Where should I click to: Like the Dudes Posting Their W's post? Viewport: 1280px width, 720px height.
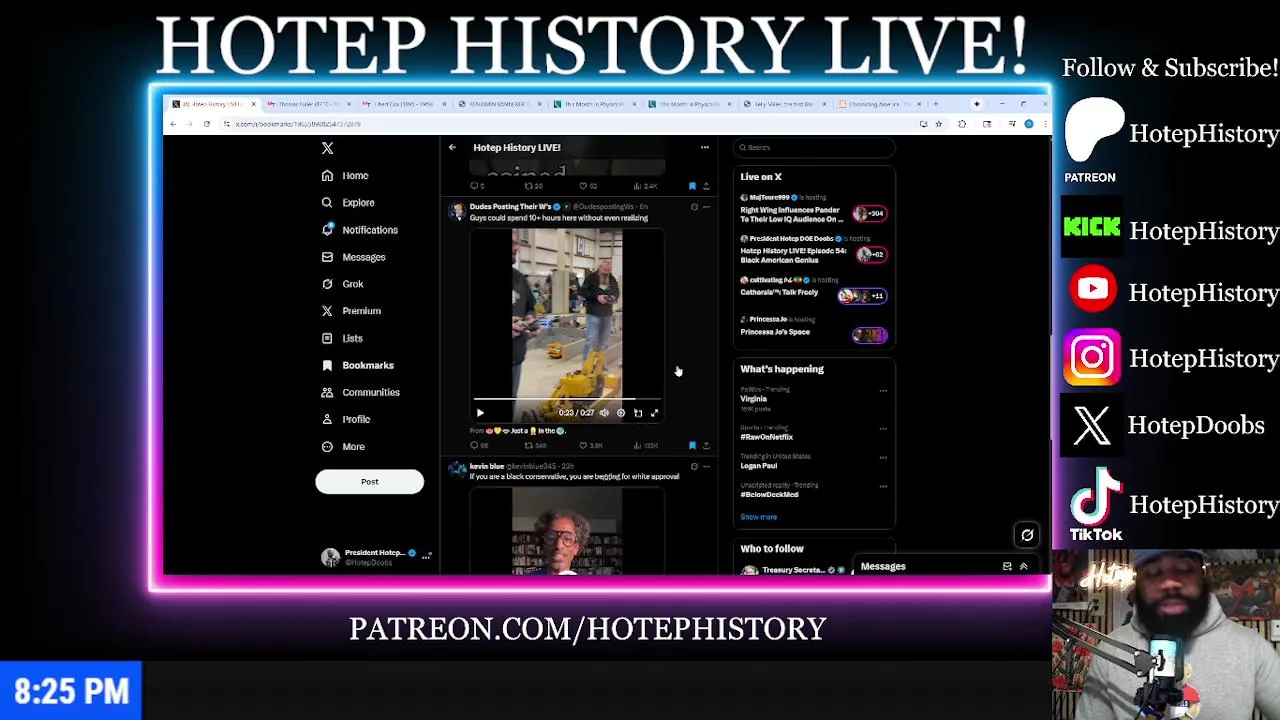click(x=590, y=446)
